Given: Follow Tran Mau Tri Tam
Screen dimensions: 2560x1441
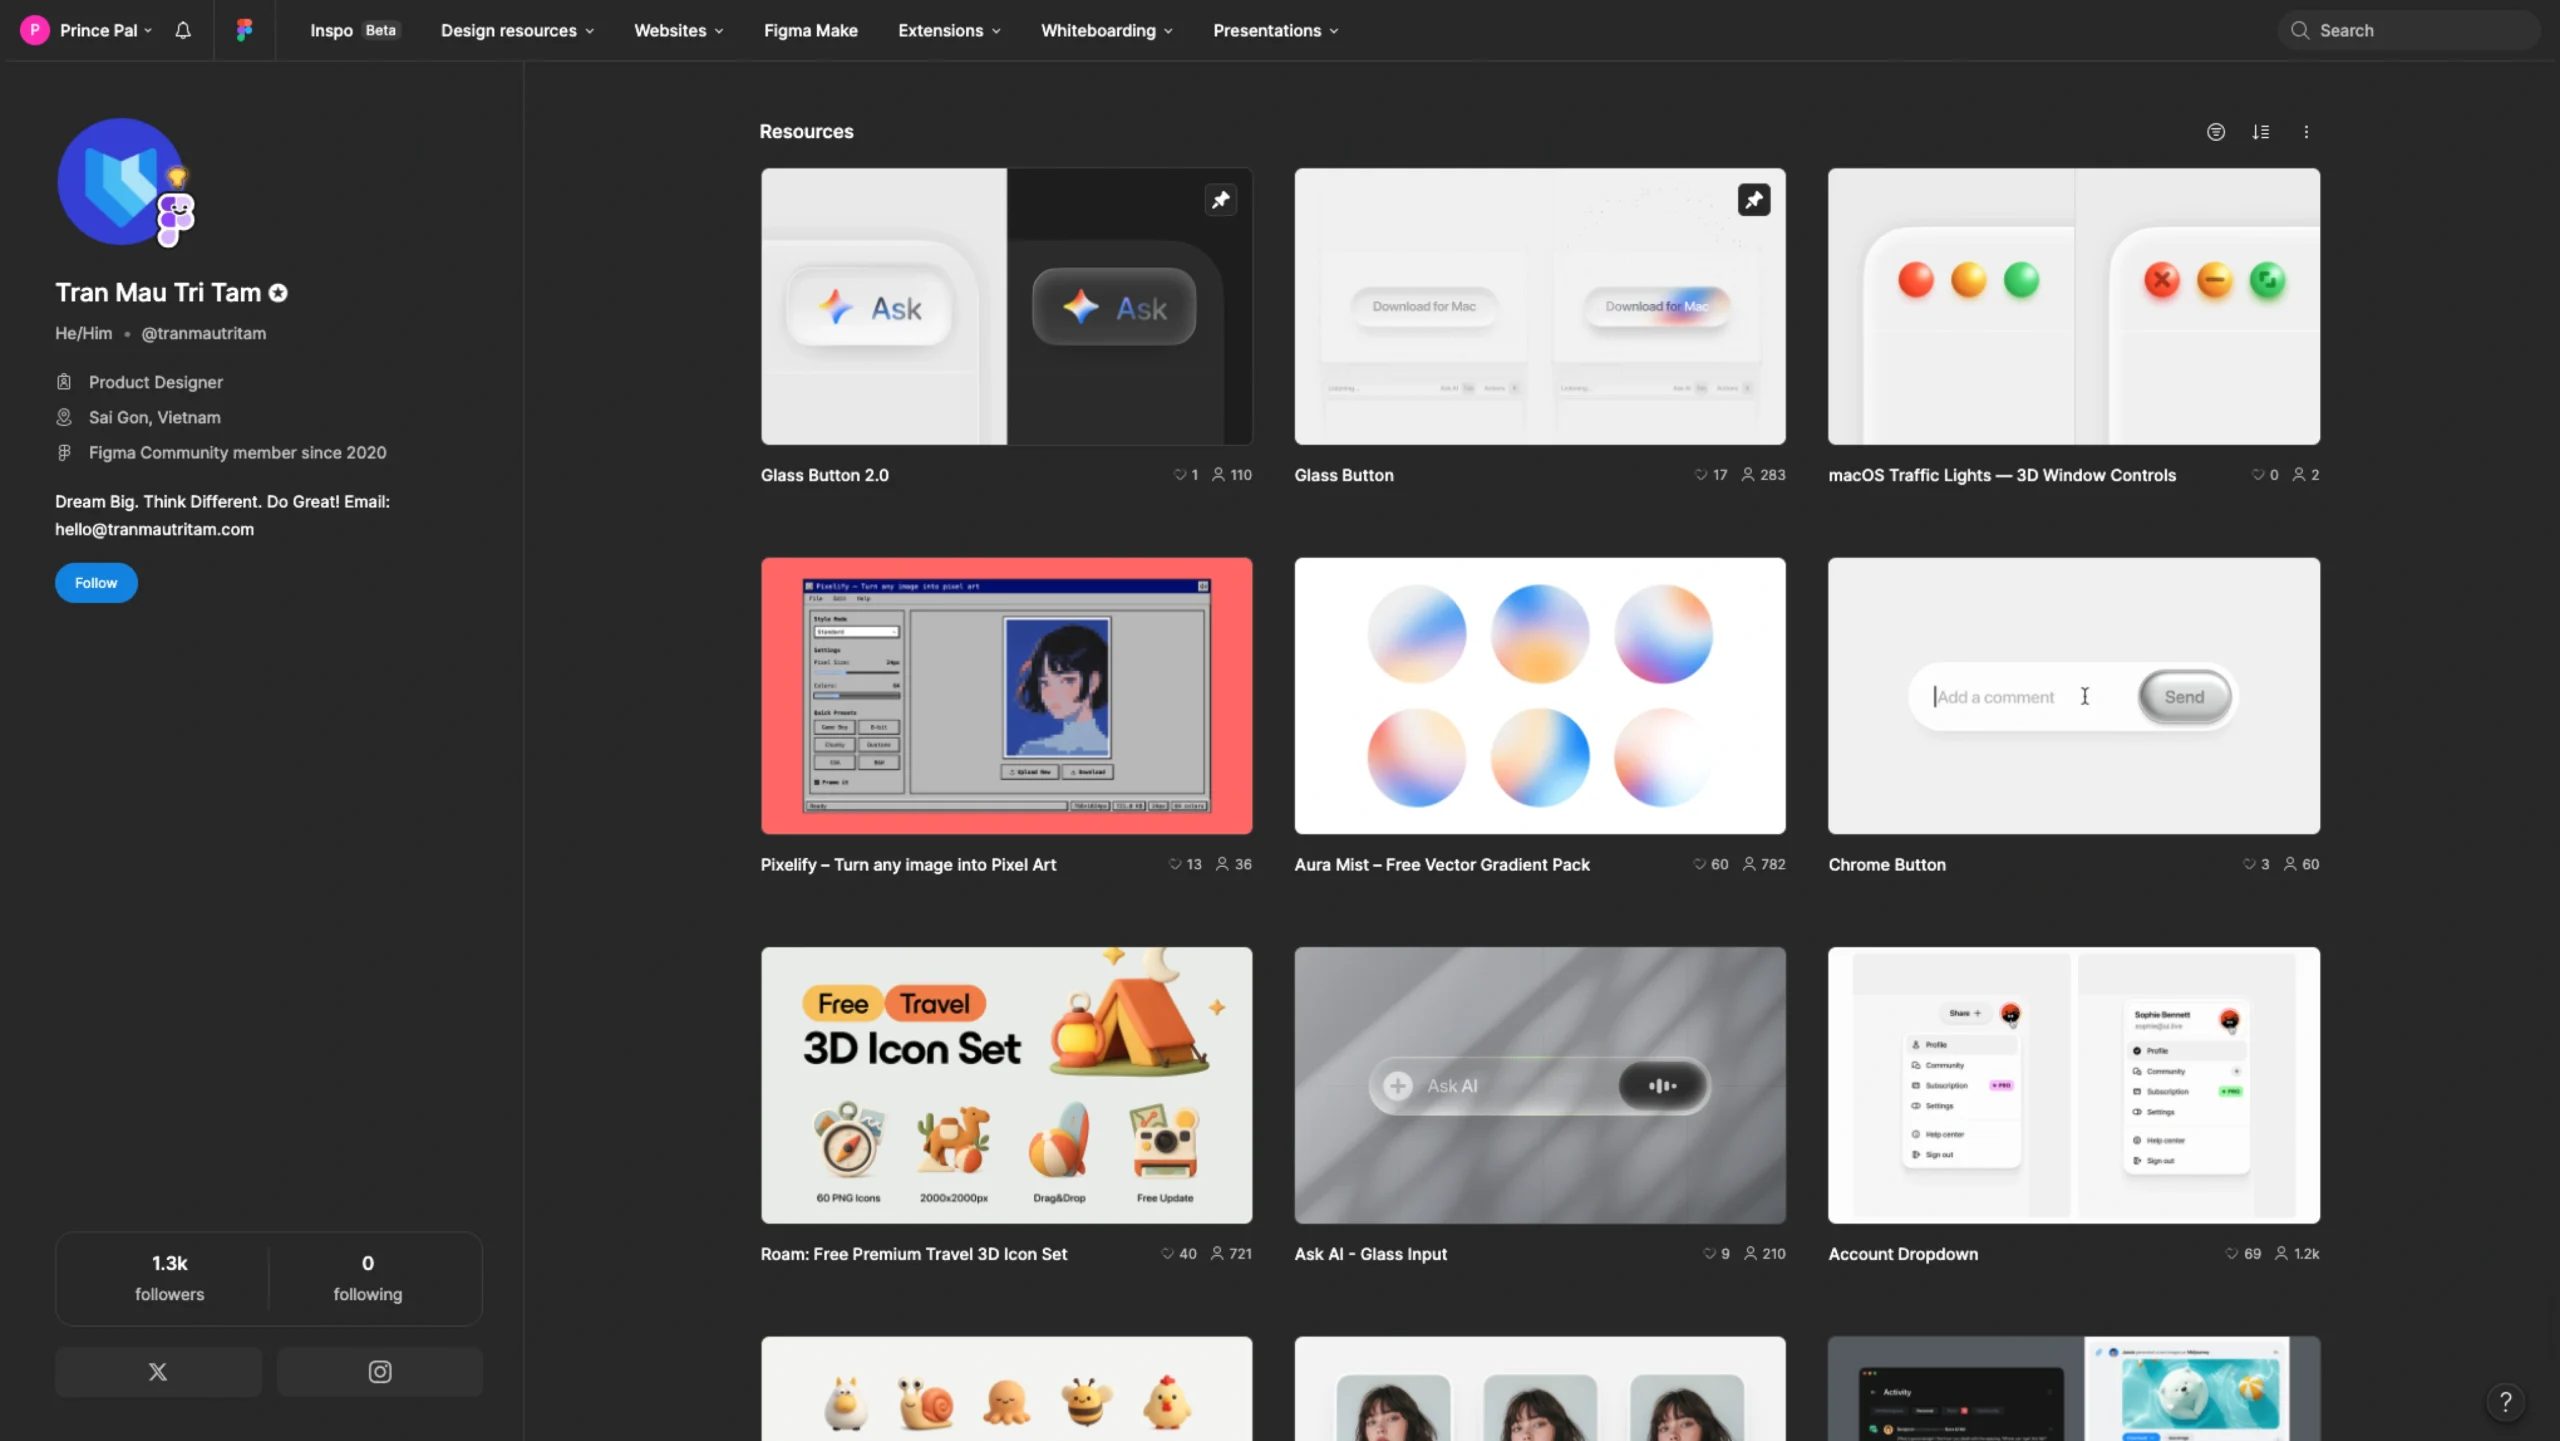Looking at the screenshot, I should coord(96,582).
